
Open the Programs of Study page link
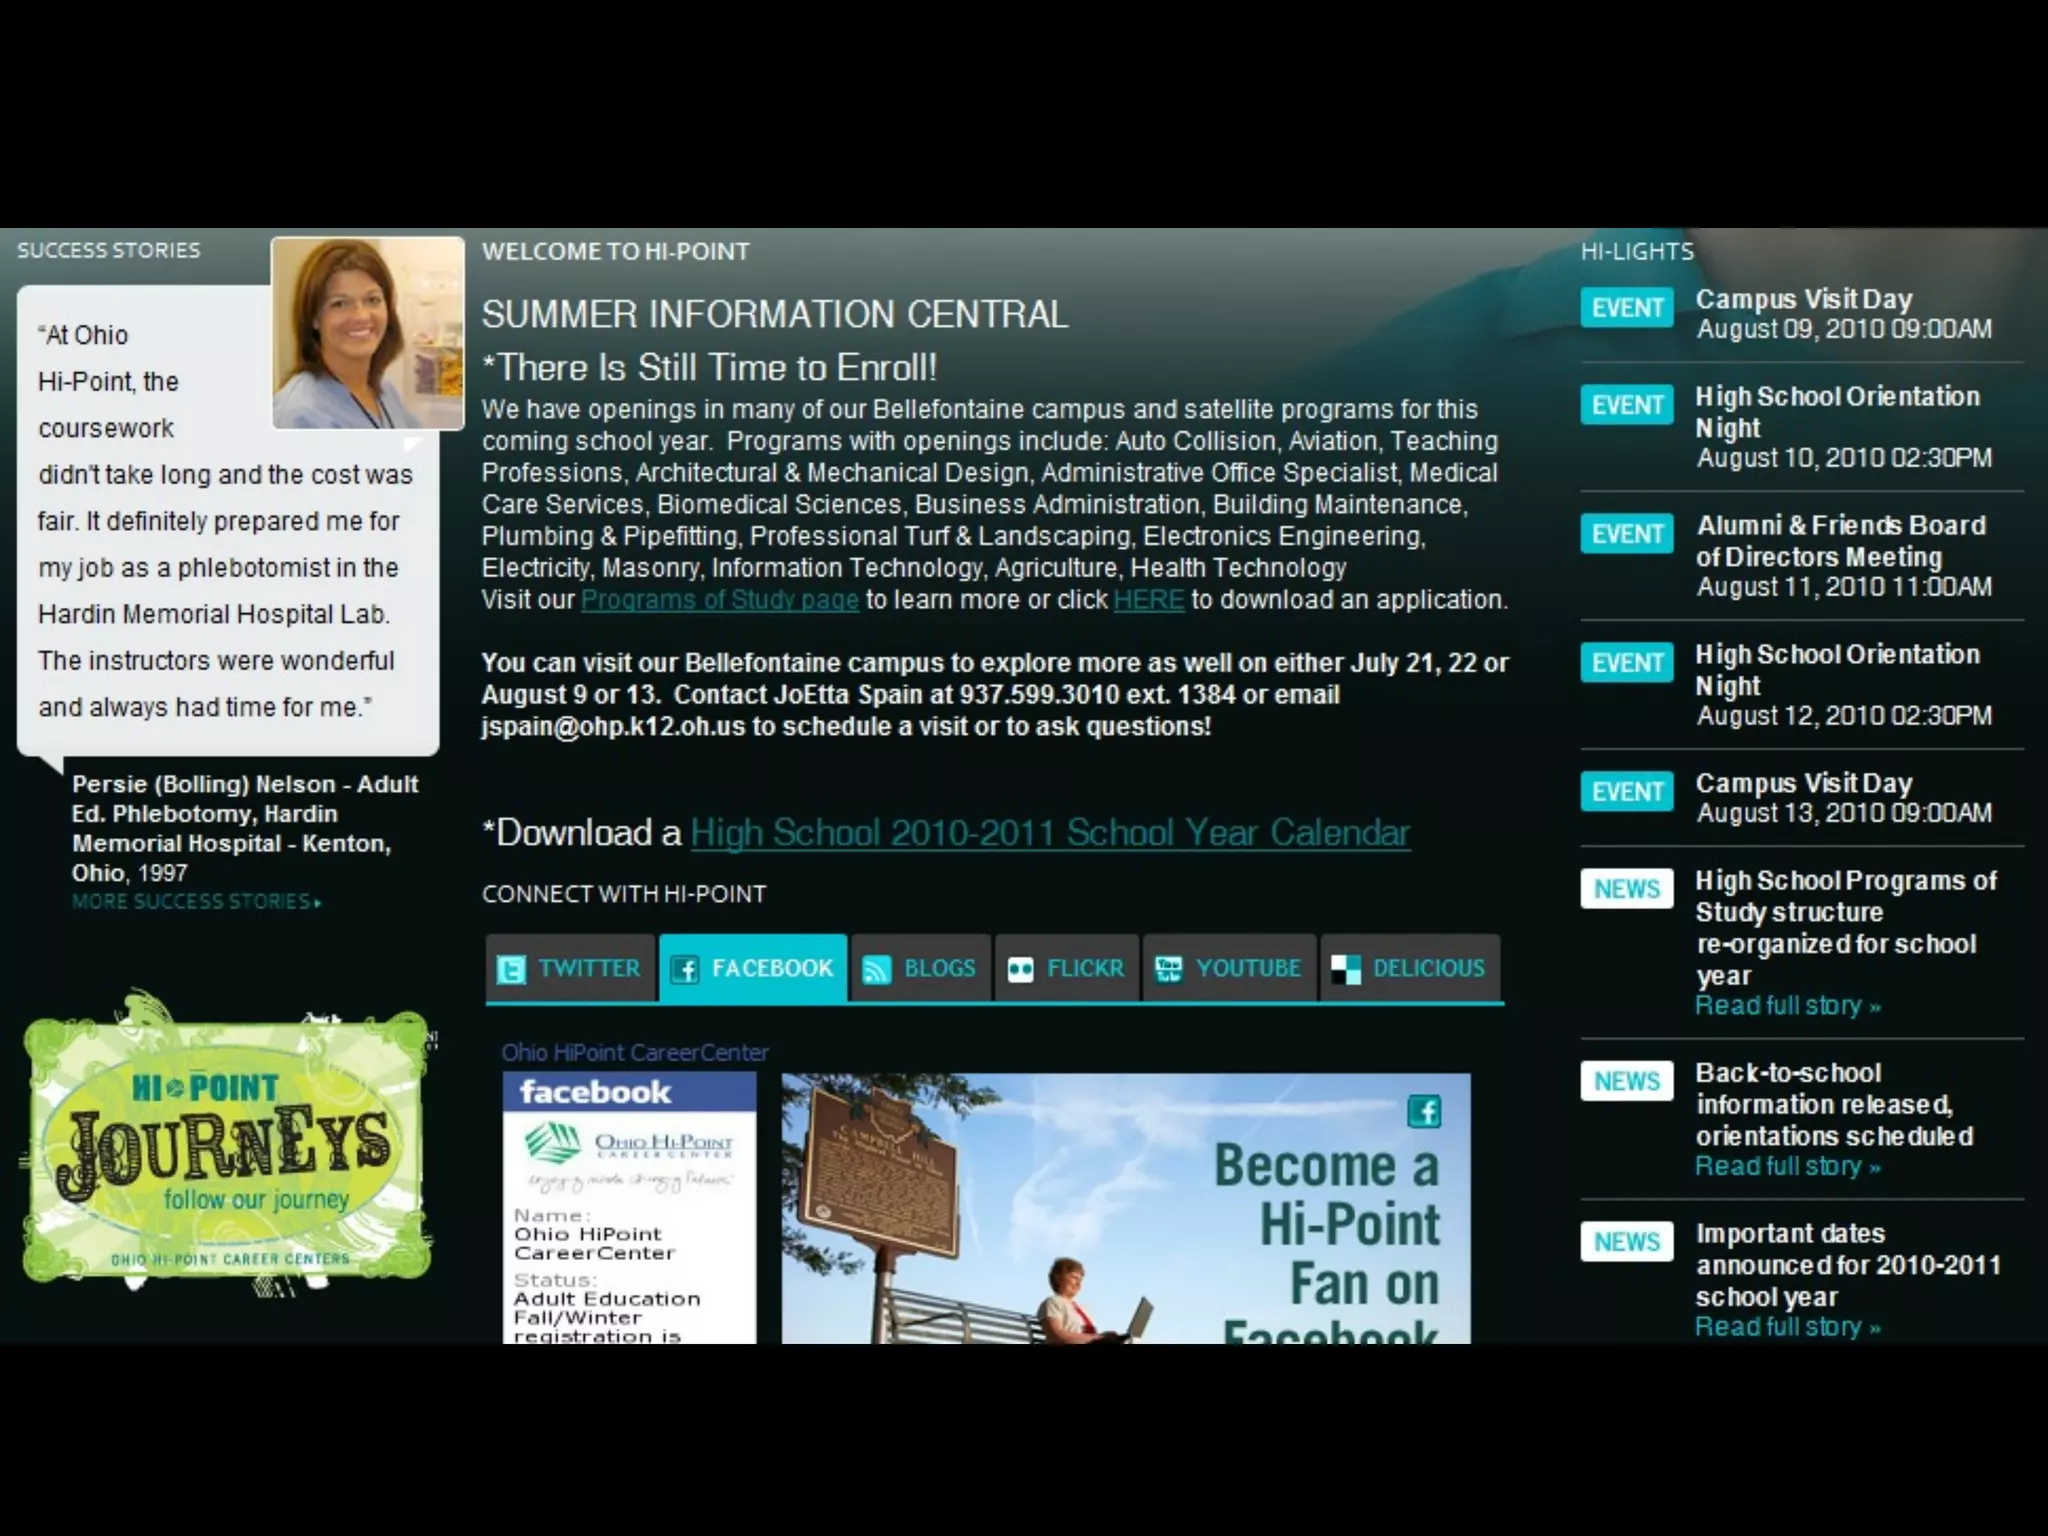click(719, 600)
